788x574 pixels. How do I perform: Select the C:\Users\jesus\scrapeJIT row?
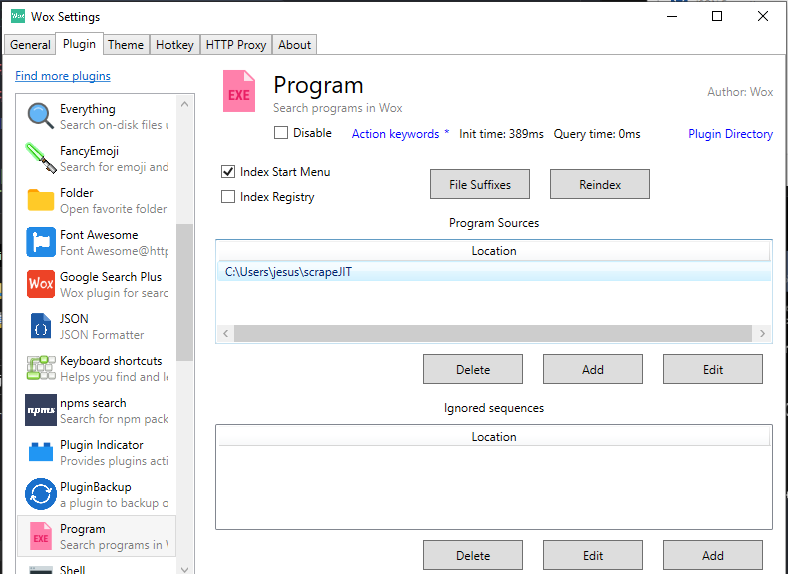coord(494,272)
